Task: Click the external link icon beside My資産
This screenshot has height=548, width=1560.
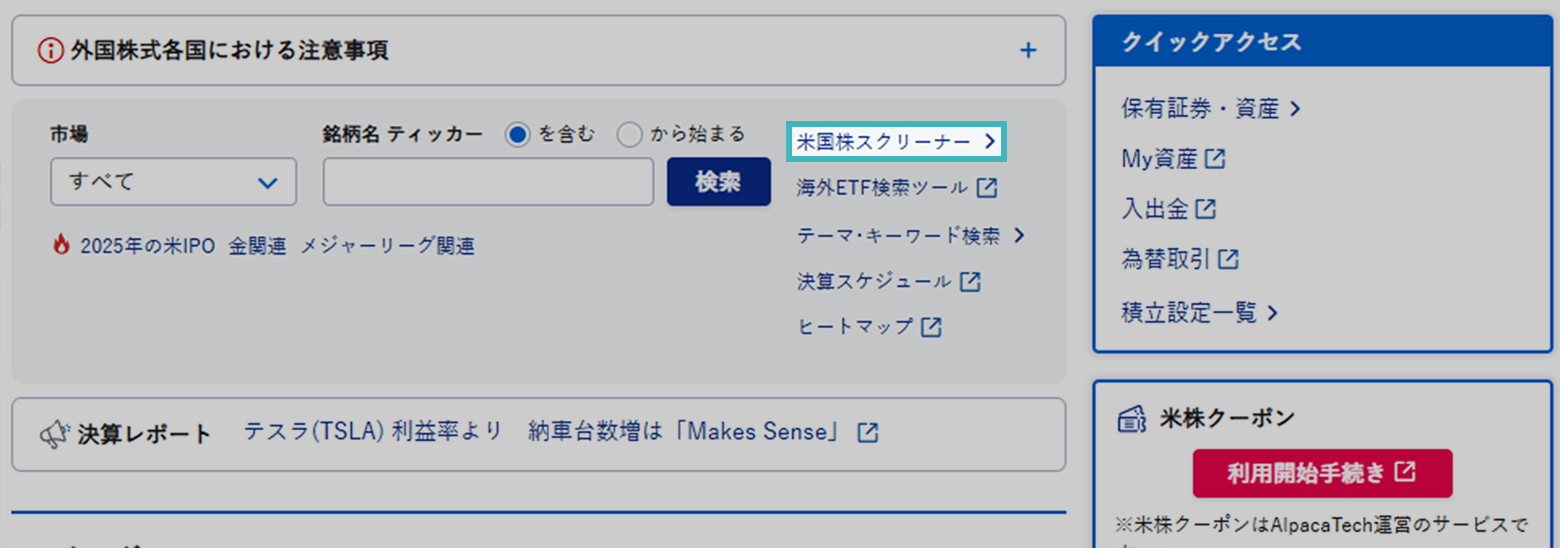Action: (1216, 158)
